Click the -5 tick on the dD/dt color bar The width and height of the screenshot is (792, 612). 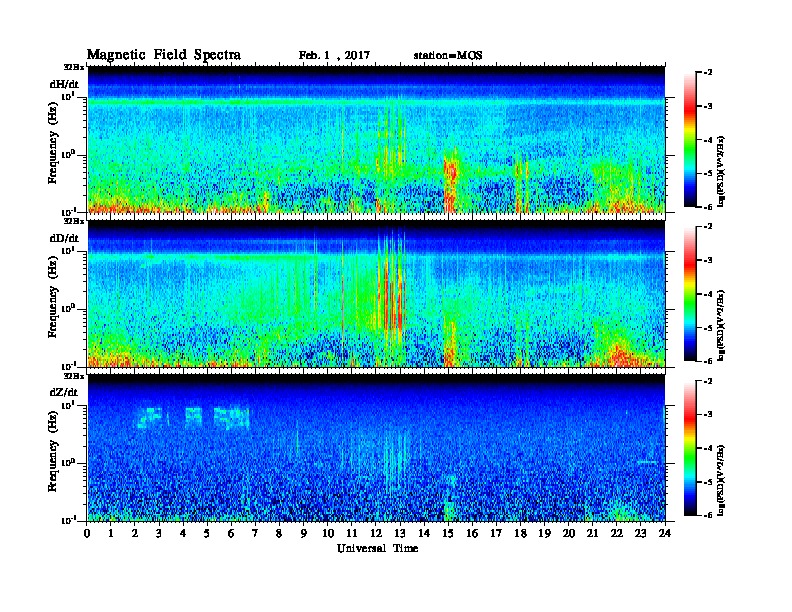coord(708,328)
